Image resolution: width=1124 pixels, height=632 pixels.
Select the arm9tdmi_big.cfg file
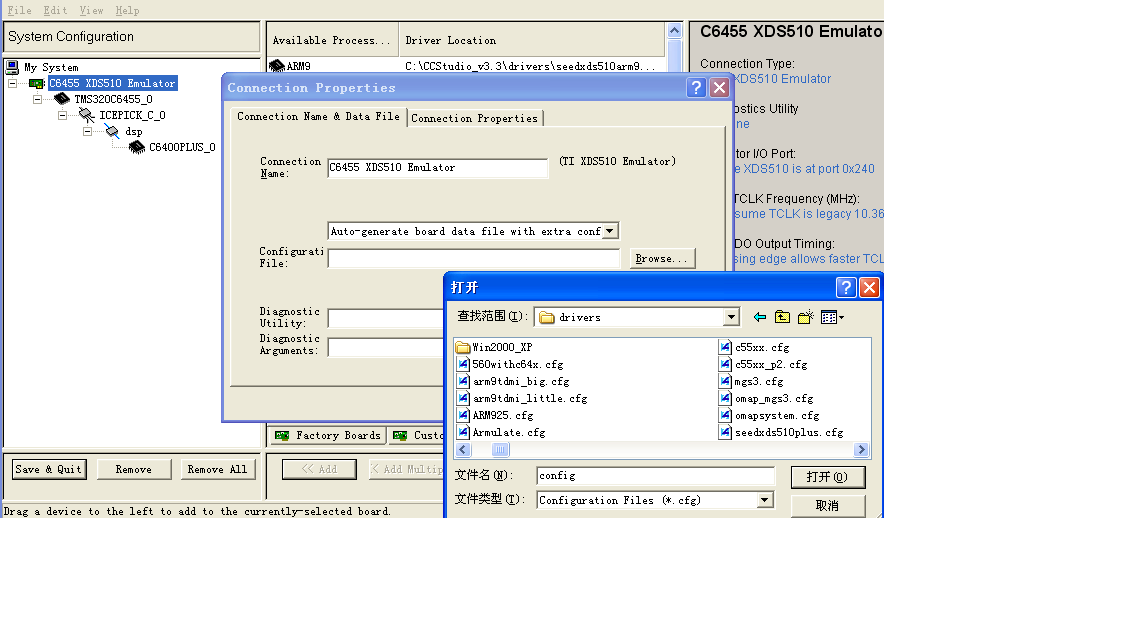point(513,382)
